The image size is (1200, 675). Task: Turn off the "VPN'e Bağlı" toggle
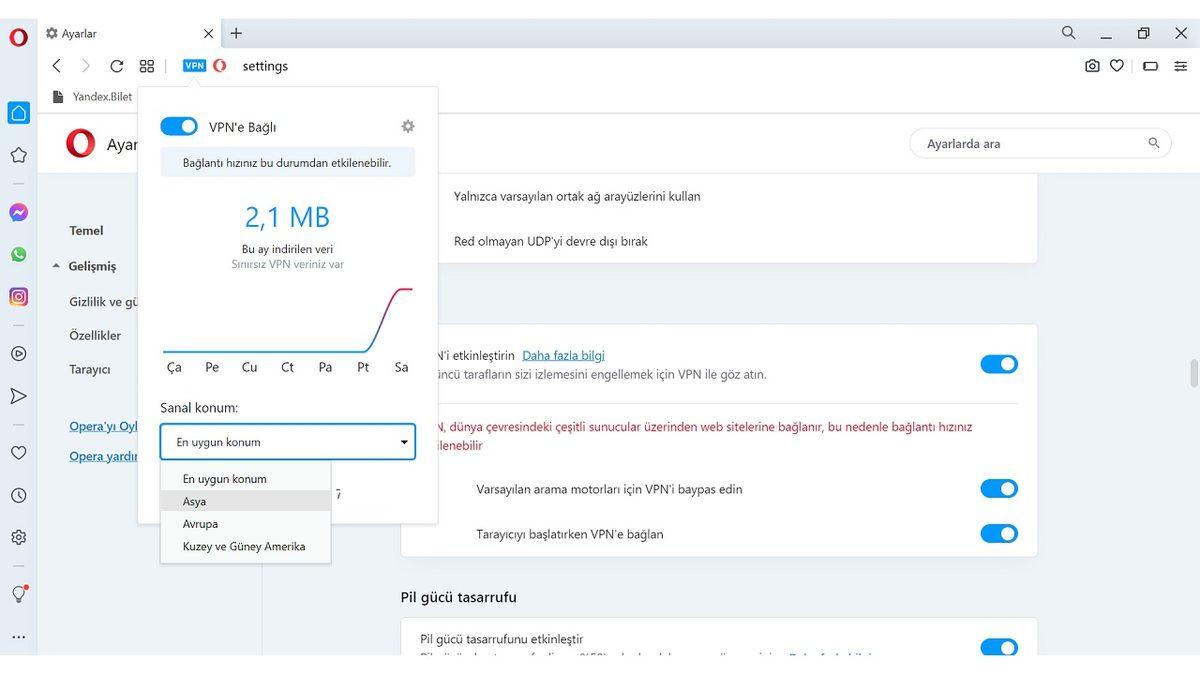coord(178,126)
